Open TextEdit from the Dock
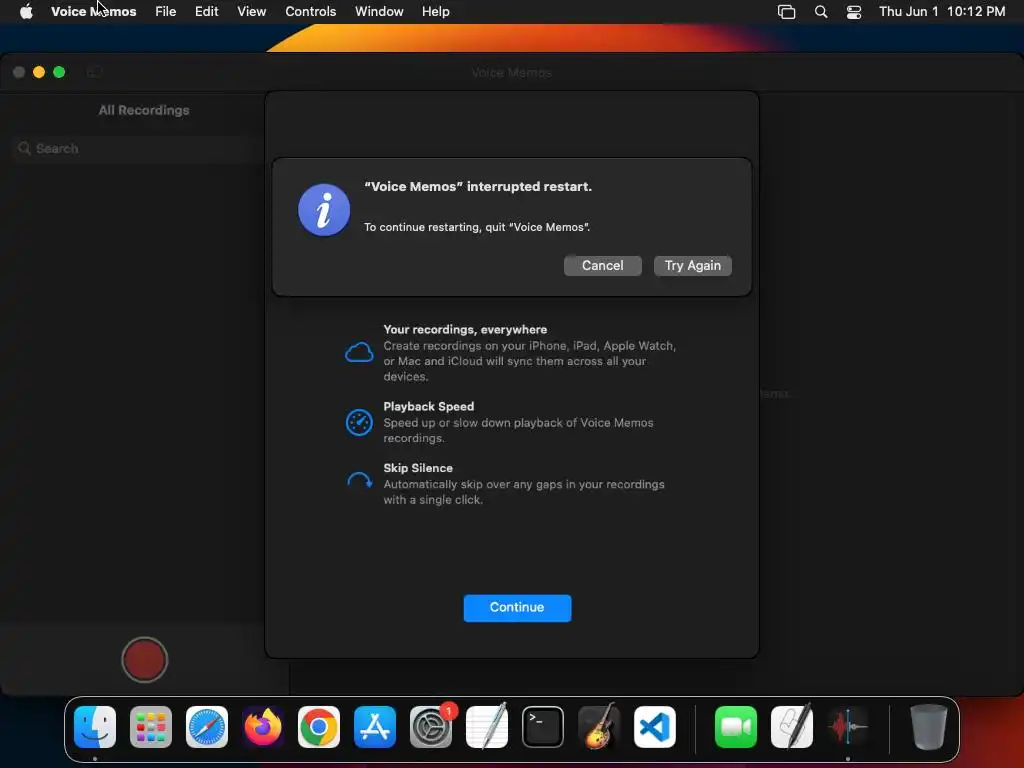 coord(487,727)
